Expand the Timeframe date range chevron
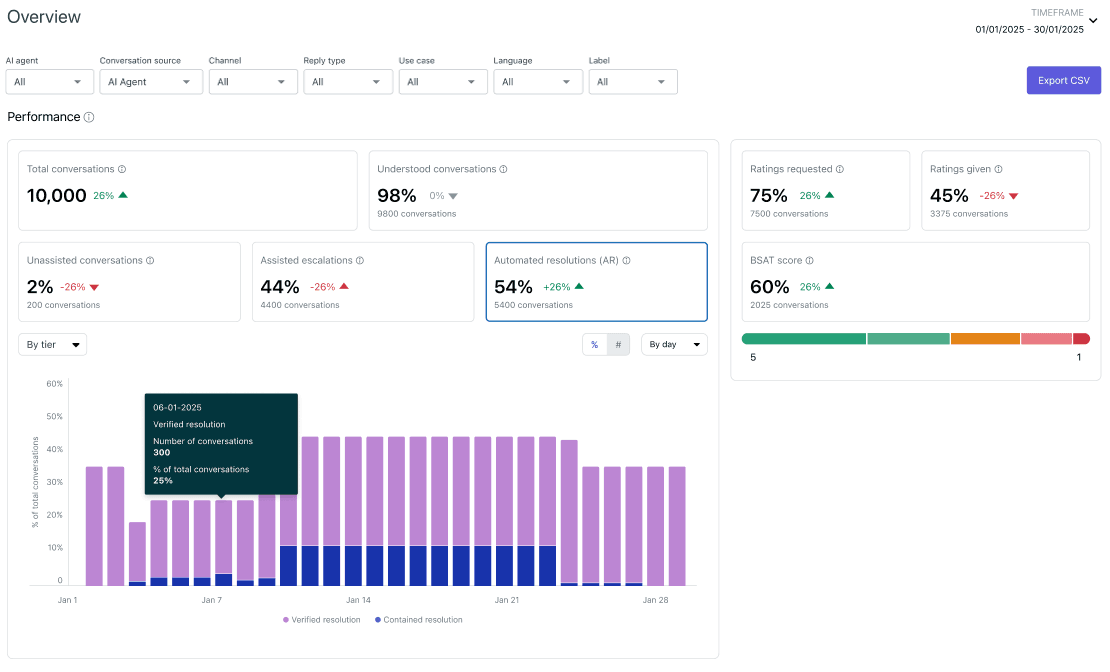The height and width of the screenshot is (672, 1110). [1093, 21]
